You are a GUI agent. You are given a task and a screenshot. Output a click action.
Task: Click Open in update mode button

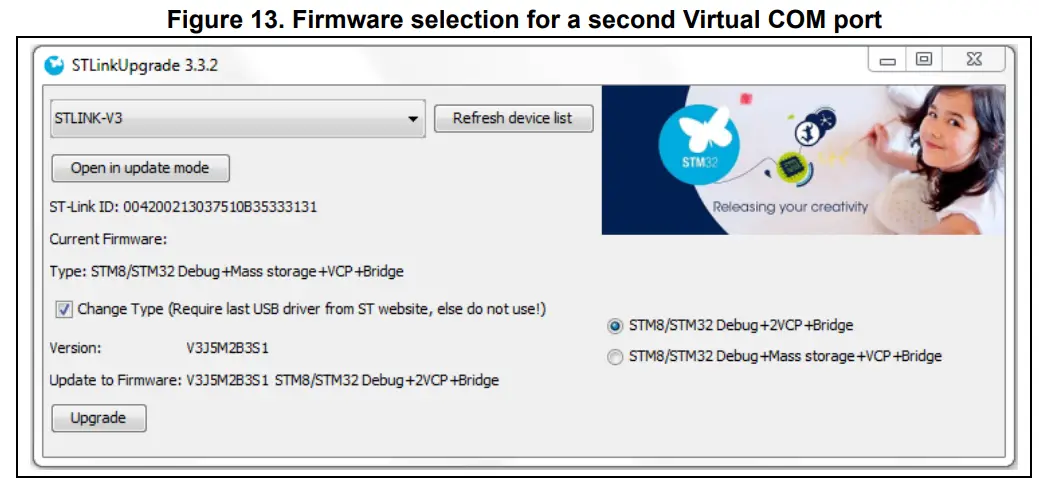140,168
